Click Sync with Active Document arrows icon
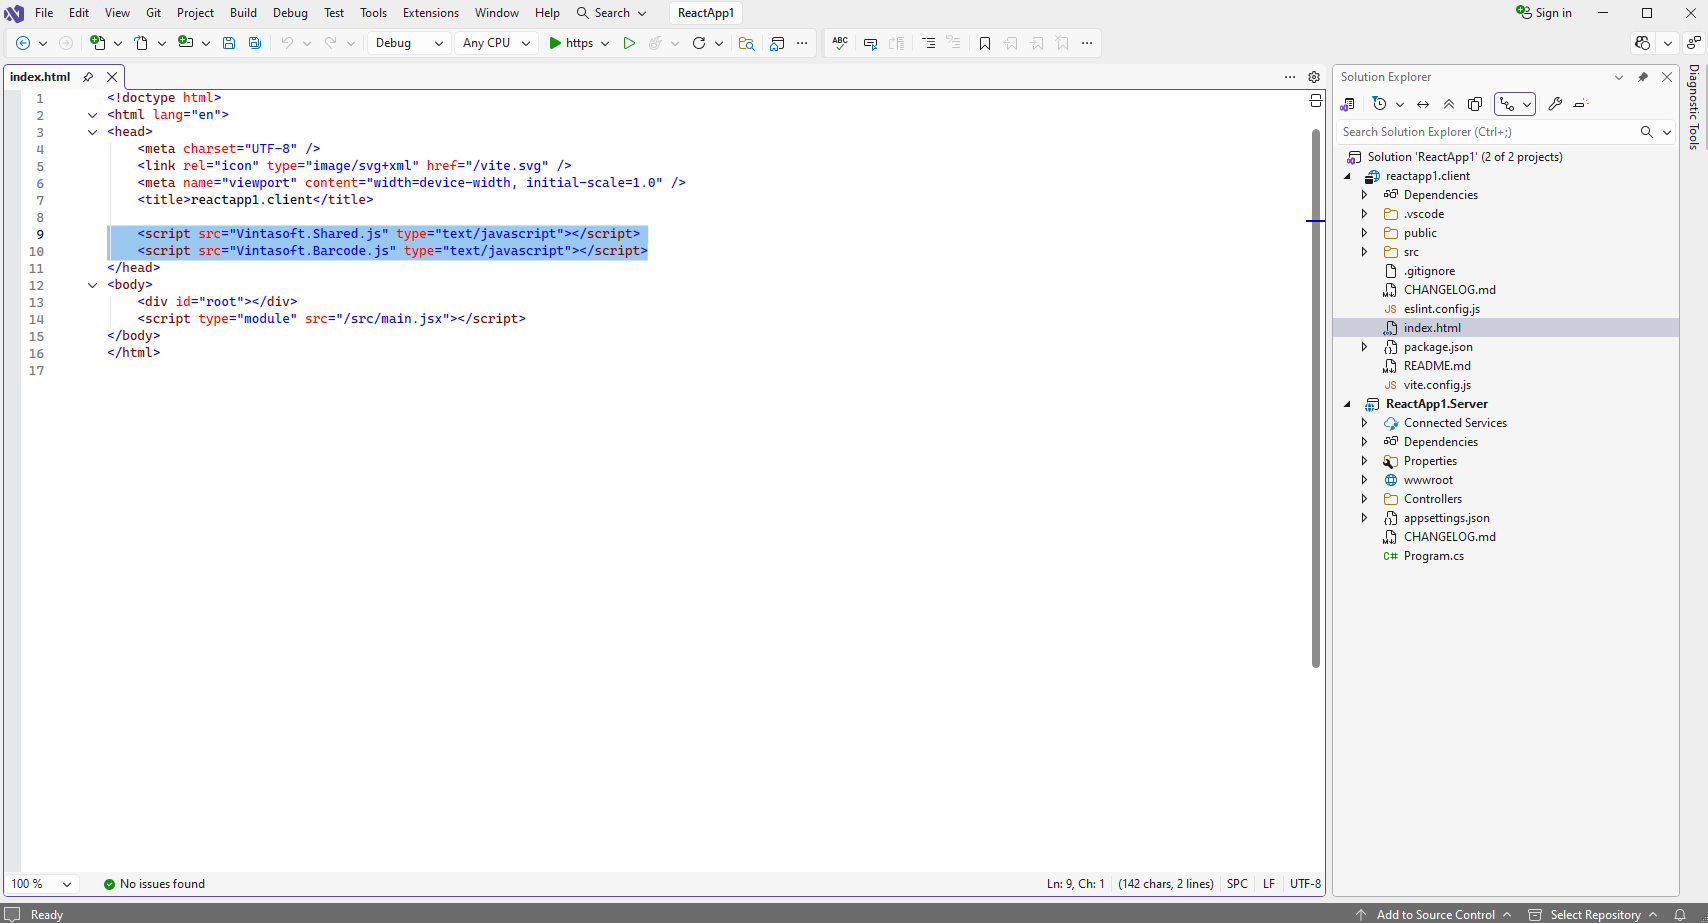This screenshot has height=923, width=1708. [1423, 104]
